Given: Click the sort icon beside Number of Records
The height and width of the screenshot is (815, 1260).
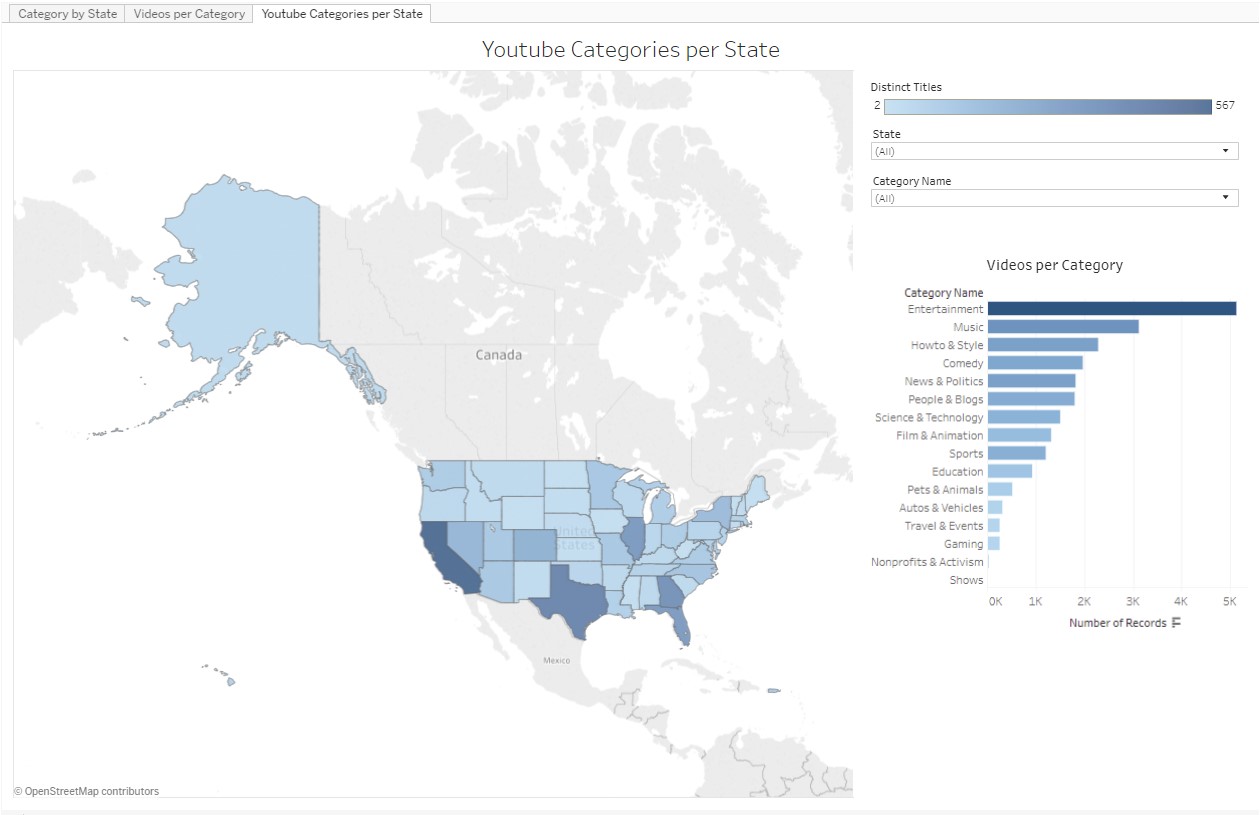Looking at the screenshot, I should 1176,623.
